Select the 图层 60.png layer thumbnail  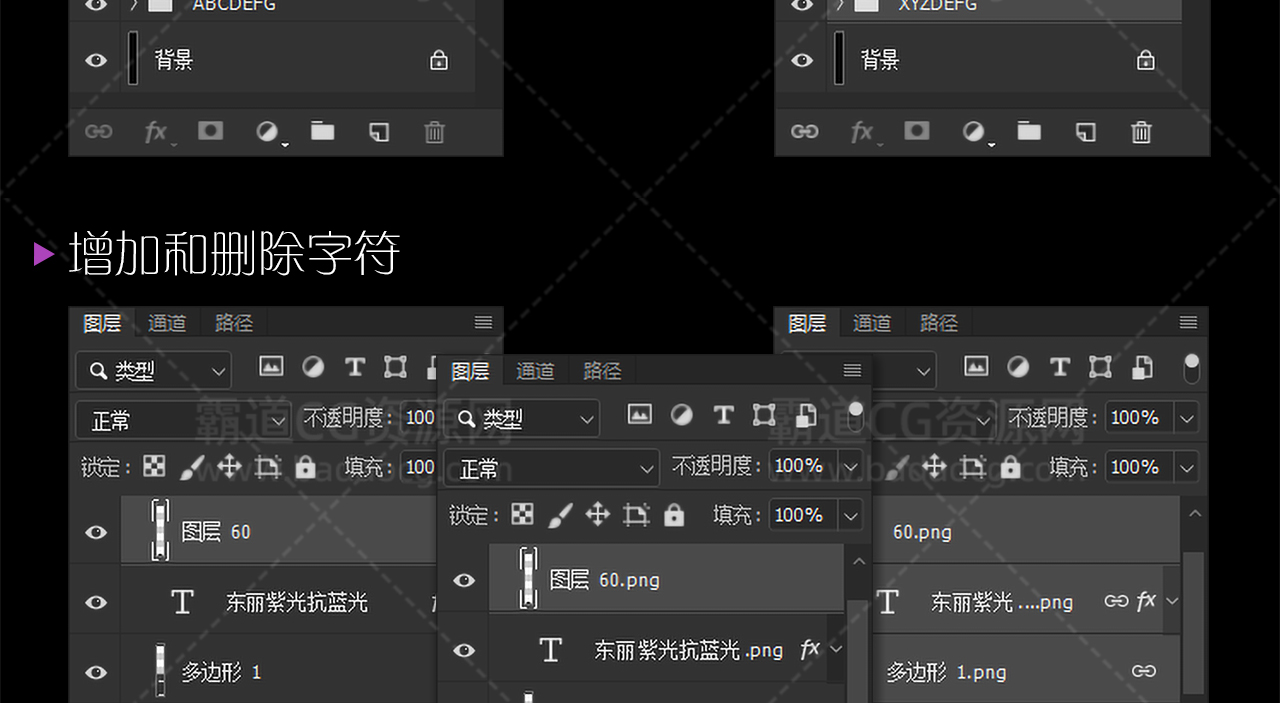tap(529, 579)
